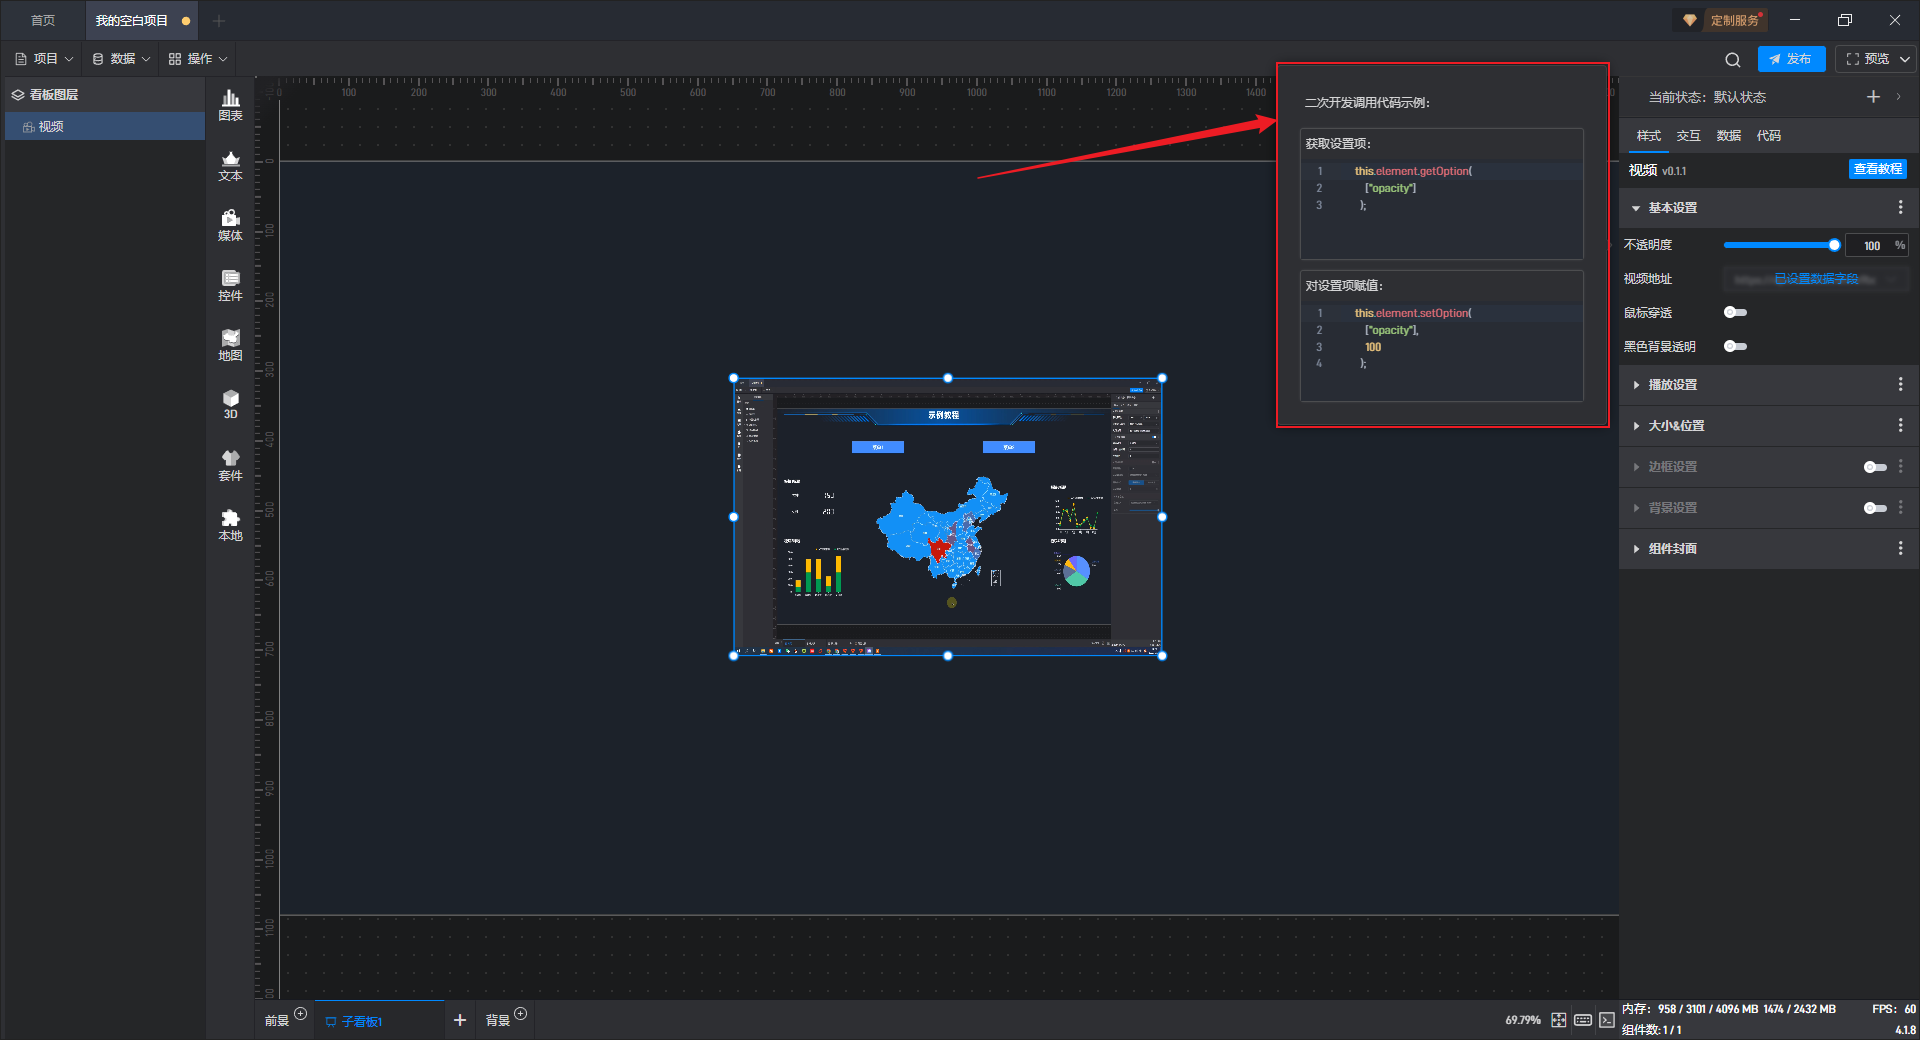Switch to the 交互 tab
Screen dimensions: 1920x1040
(x=1688, y=136)
